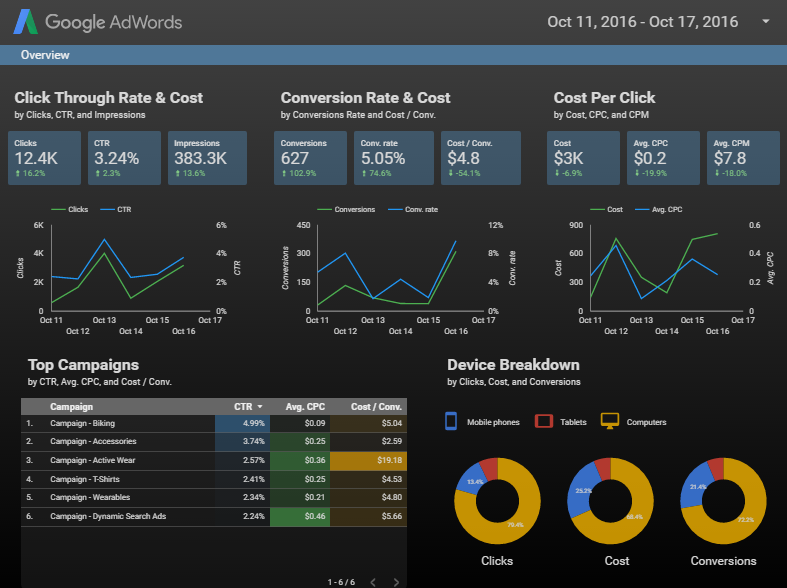Select the Campaign - T-Shirts row
Screen dimensions: 787x588
214,479
